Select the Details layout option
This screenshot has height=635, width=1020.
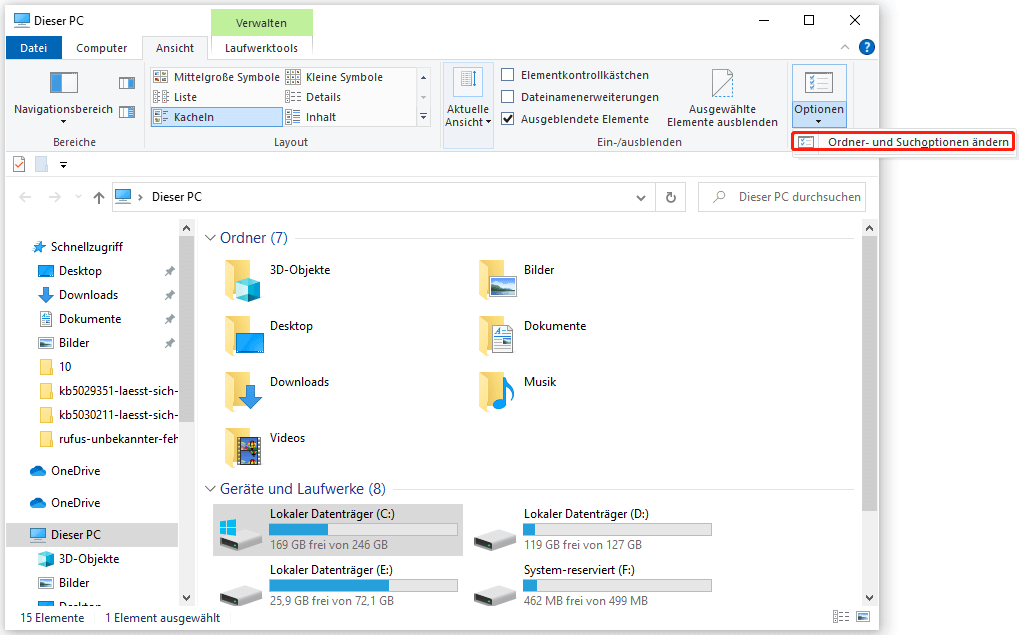pyautogui.click(x=323, y=97)
